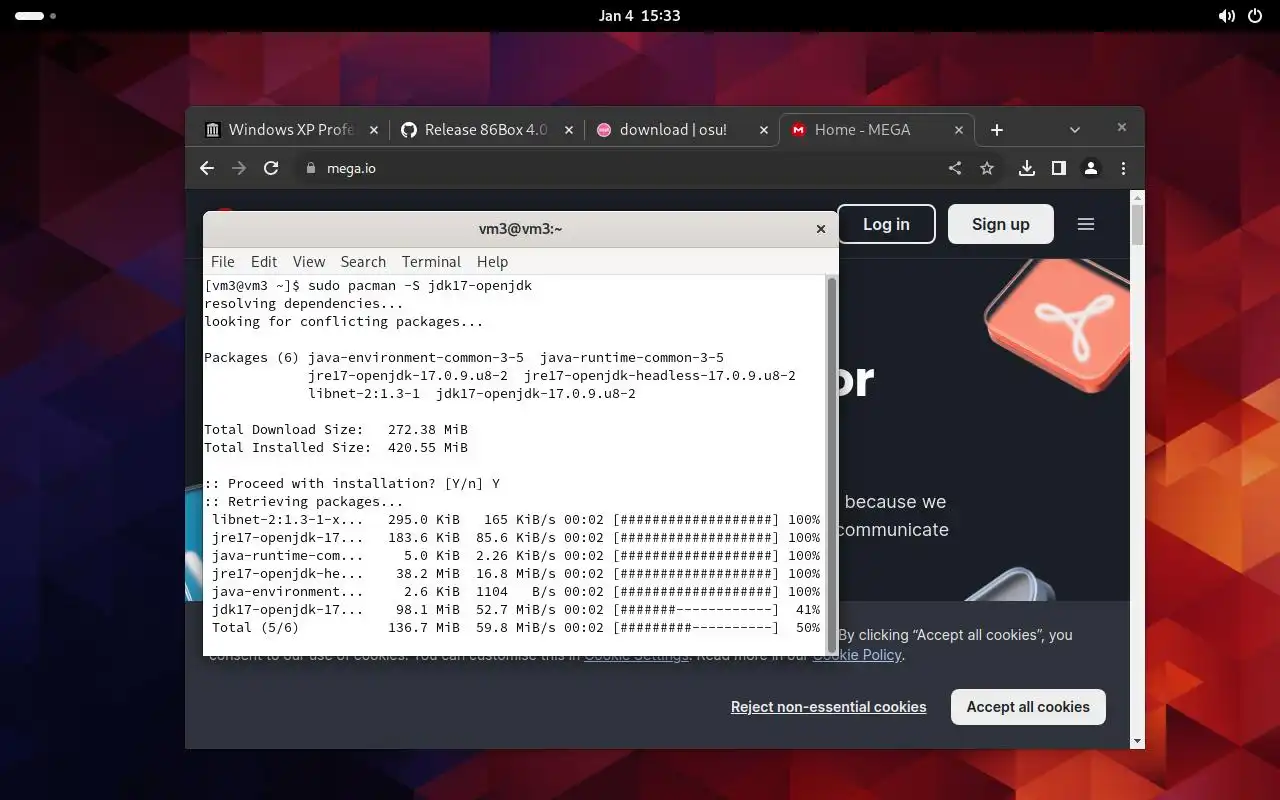Click the browser forward arrow
This screenshot has width=1280, height=800.
pos(238,168)
